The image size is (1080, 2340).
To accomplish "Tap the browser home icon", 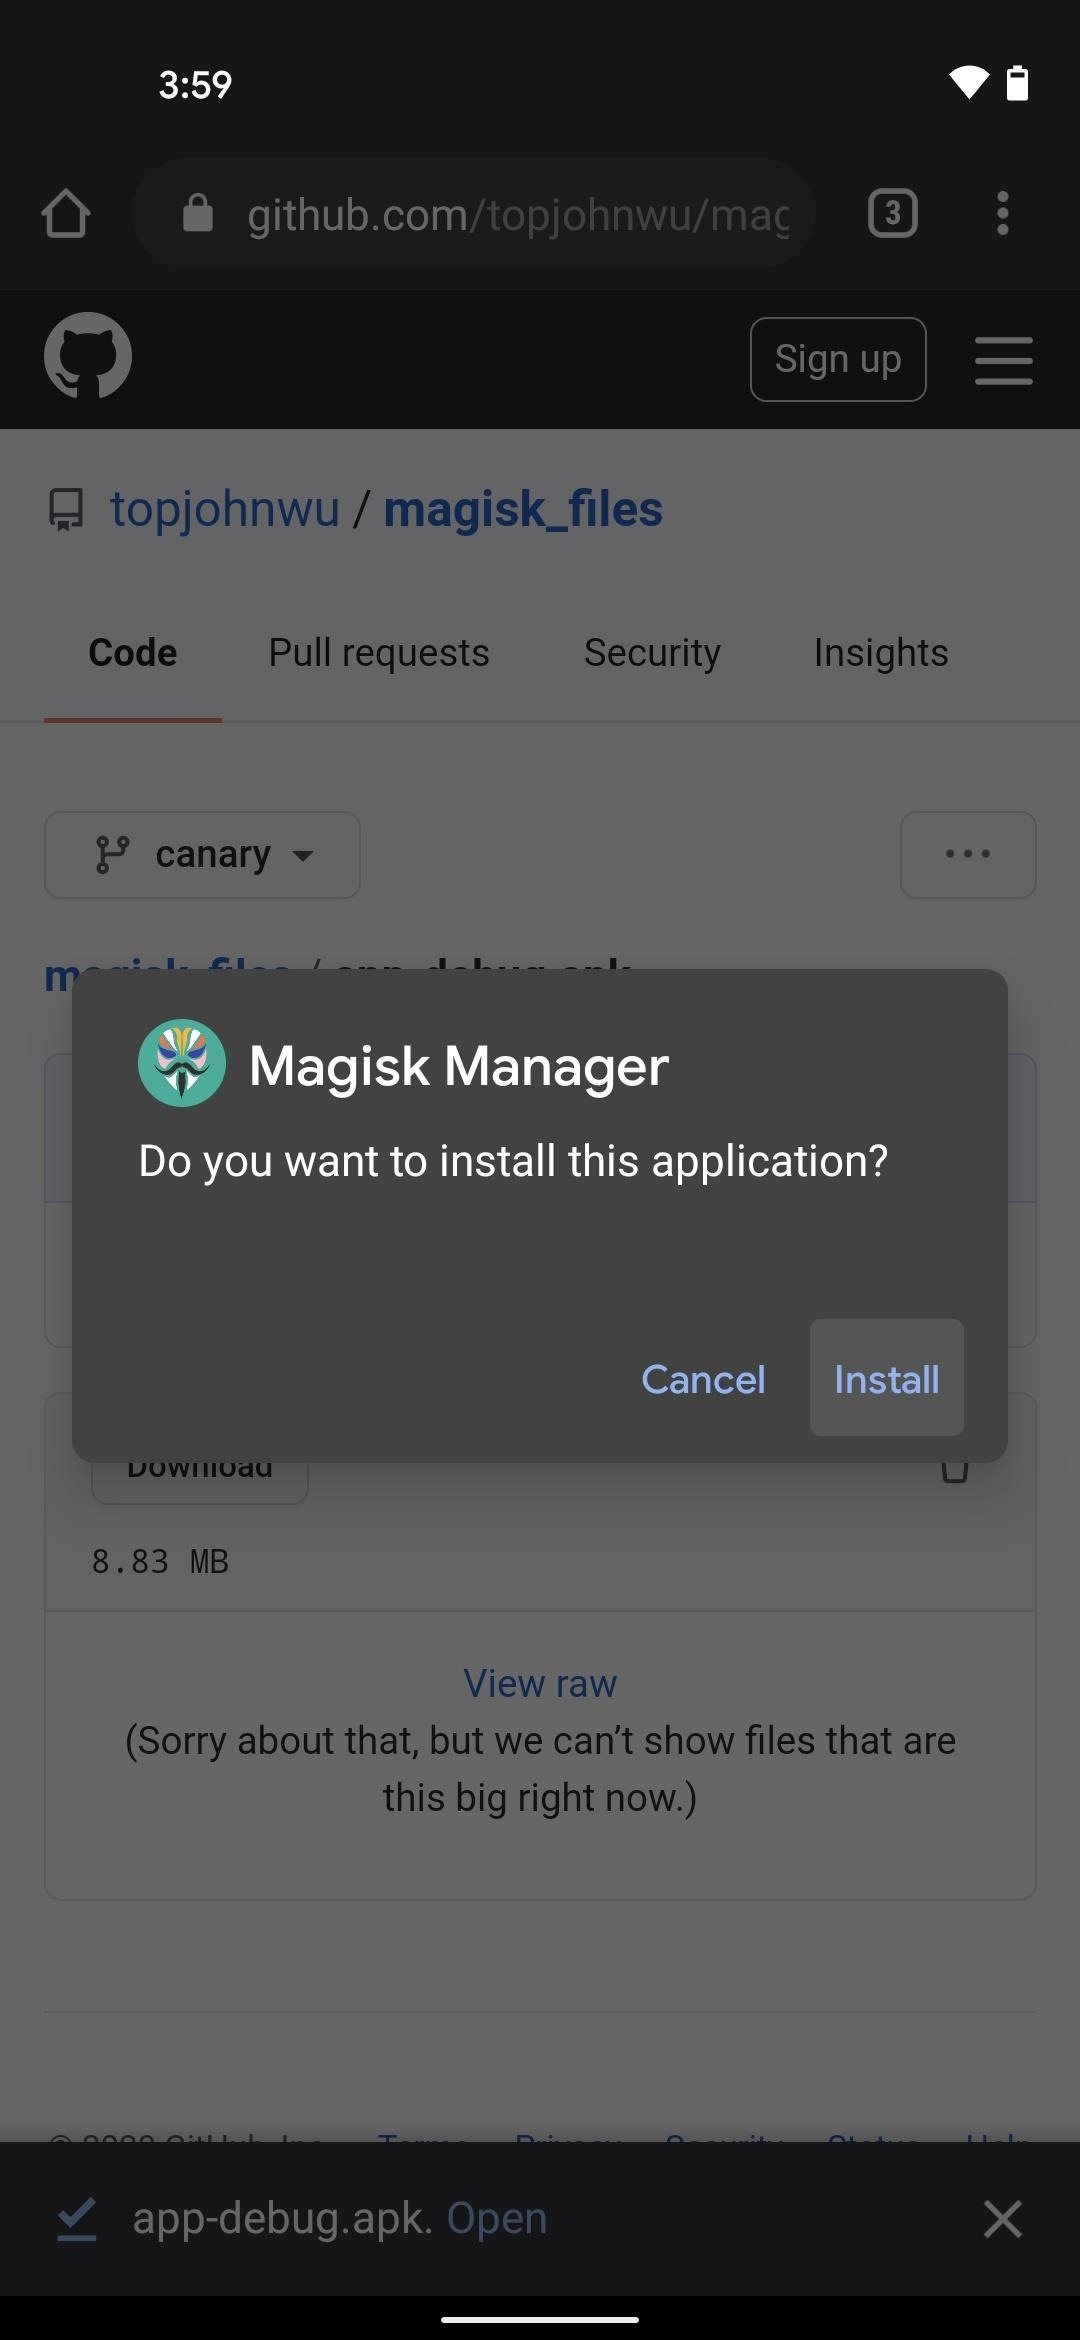I will 66,213.
